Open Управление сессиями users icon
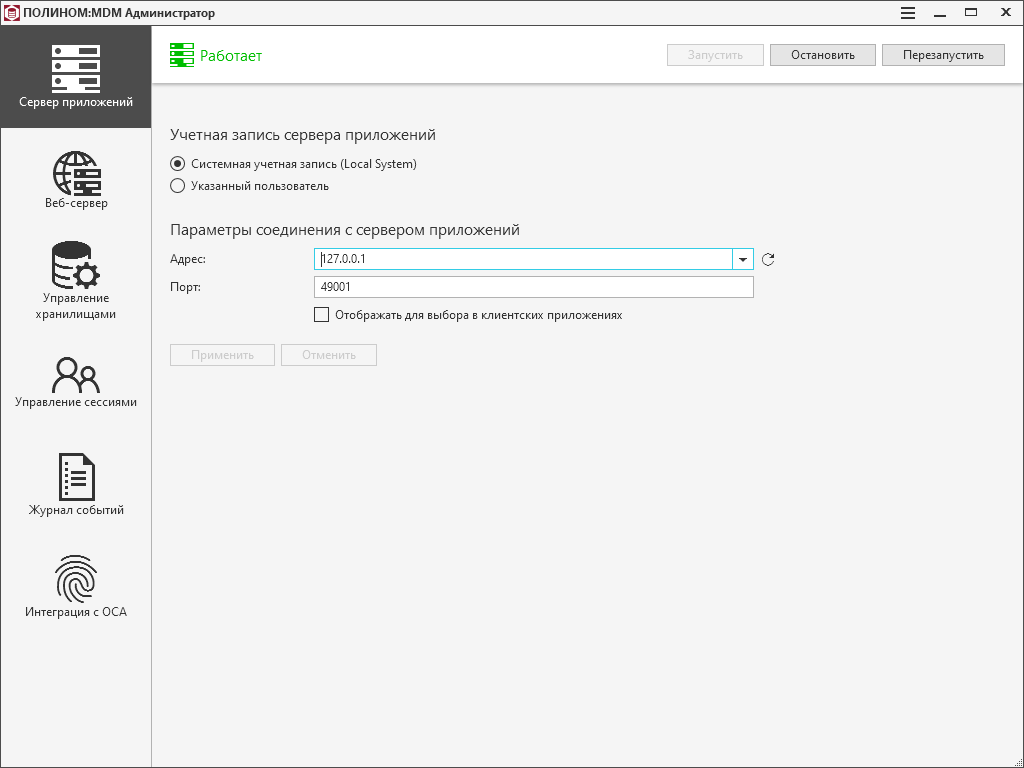The width and height of the screenshot is (1024, 768). (76, 374)
